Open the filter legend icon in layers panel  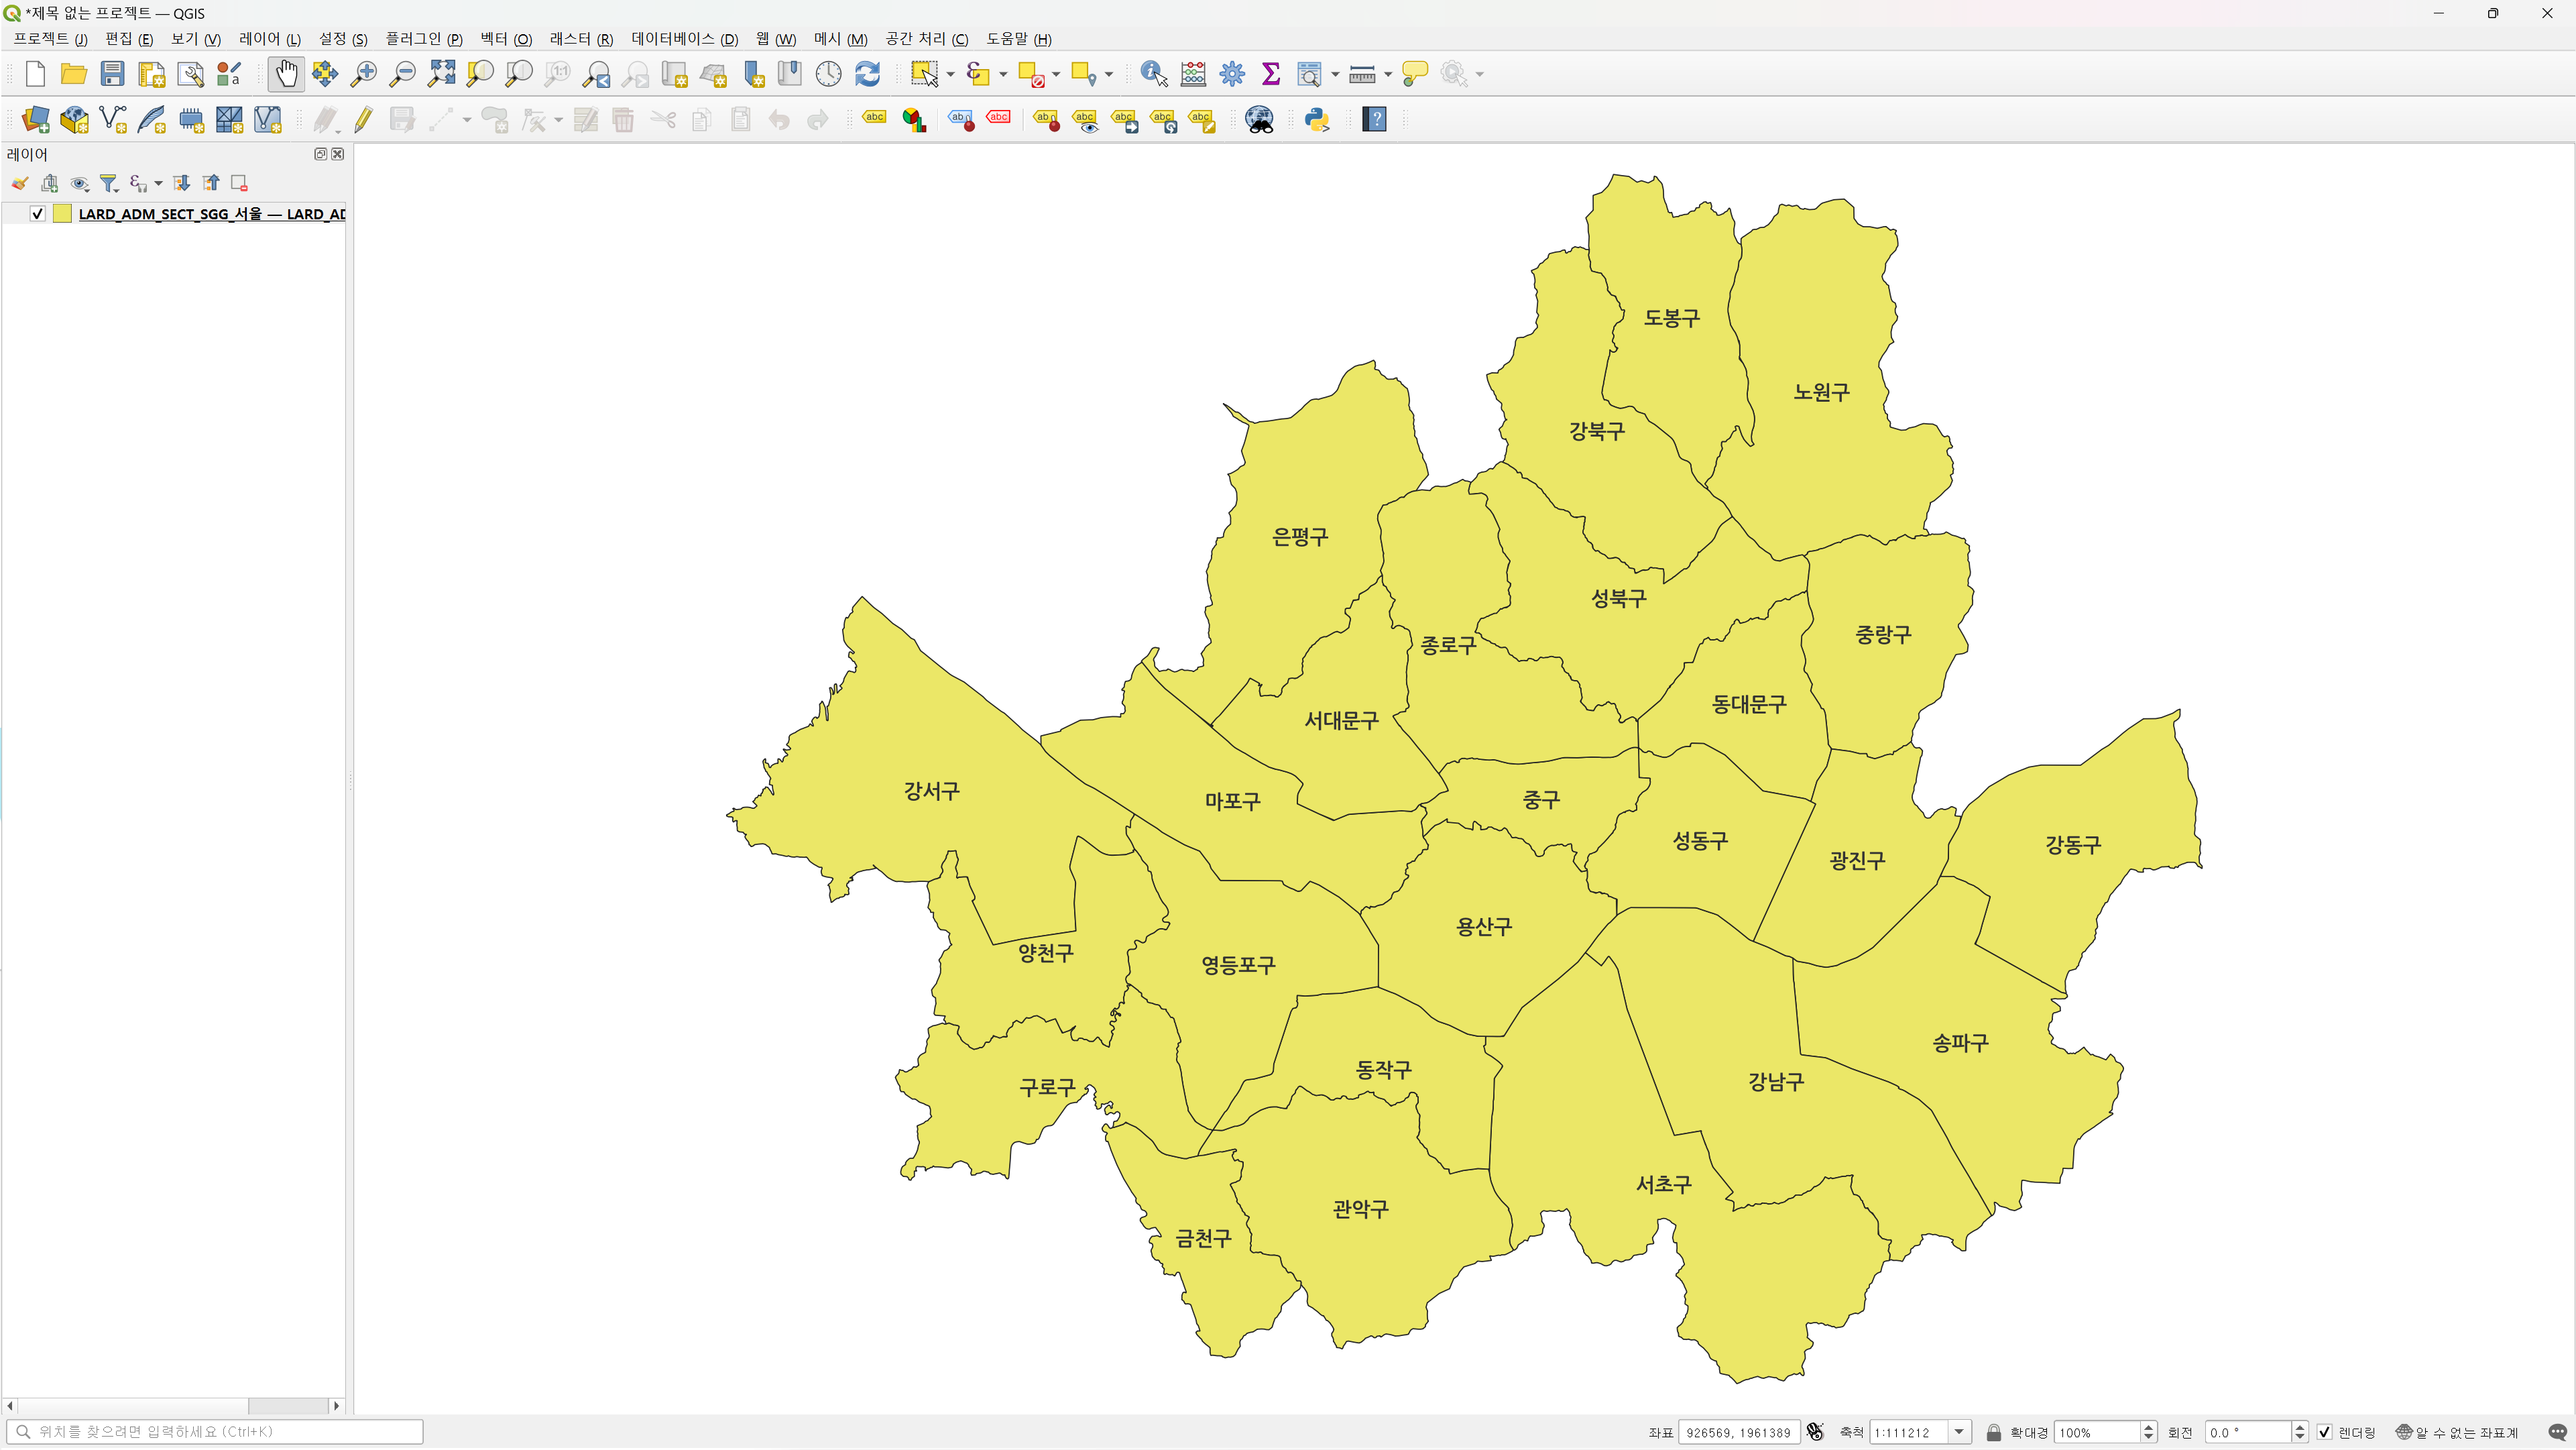coord(109,183)
